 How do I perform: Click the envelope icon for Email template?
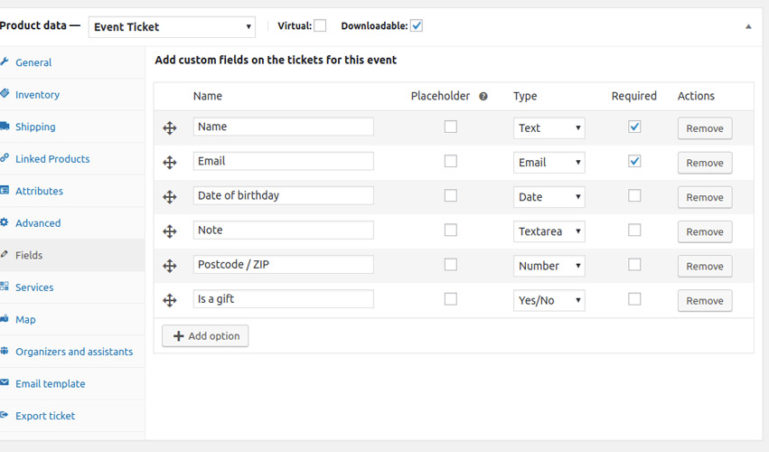[x=5, y=383]
